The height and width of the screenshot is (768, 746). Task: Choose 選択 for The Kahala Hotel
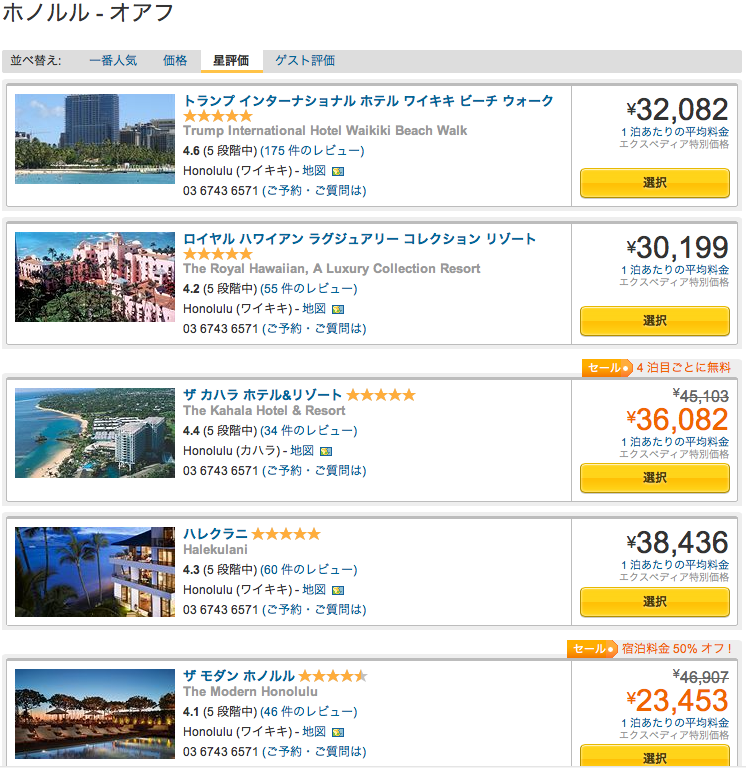click(654, 478)
